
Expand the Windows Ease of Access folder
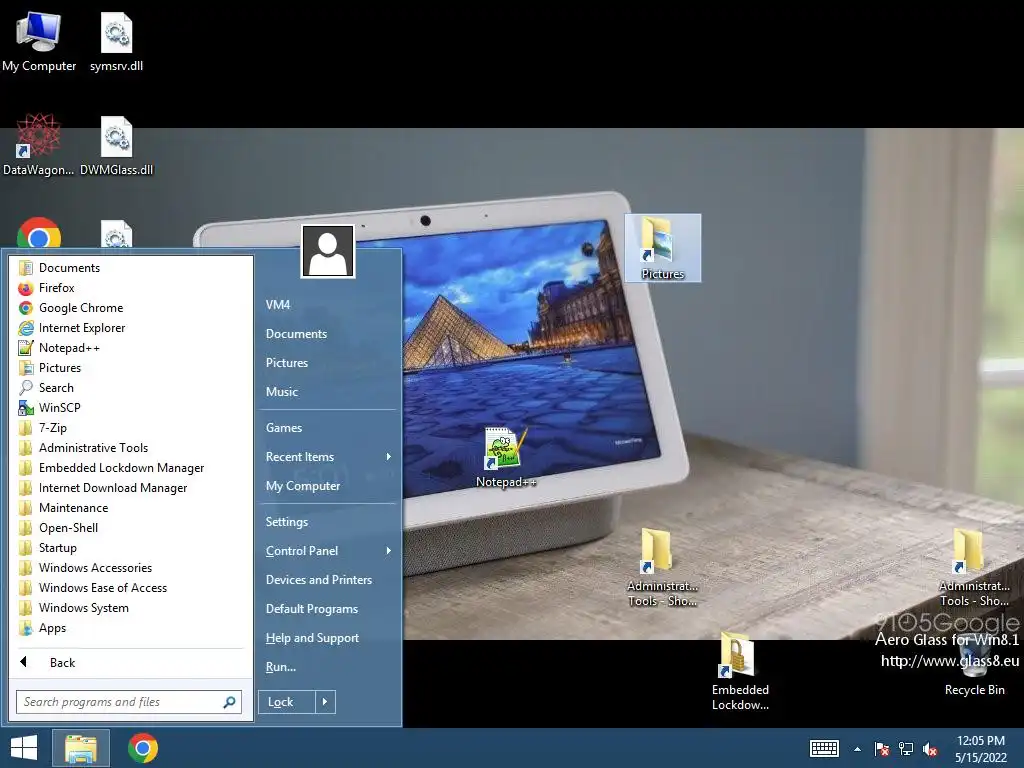pyautogui.click(x=131, y=588)
